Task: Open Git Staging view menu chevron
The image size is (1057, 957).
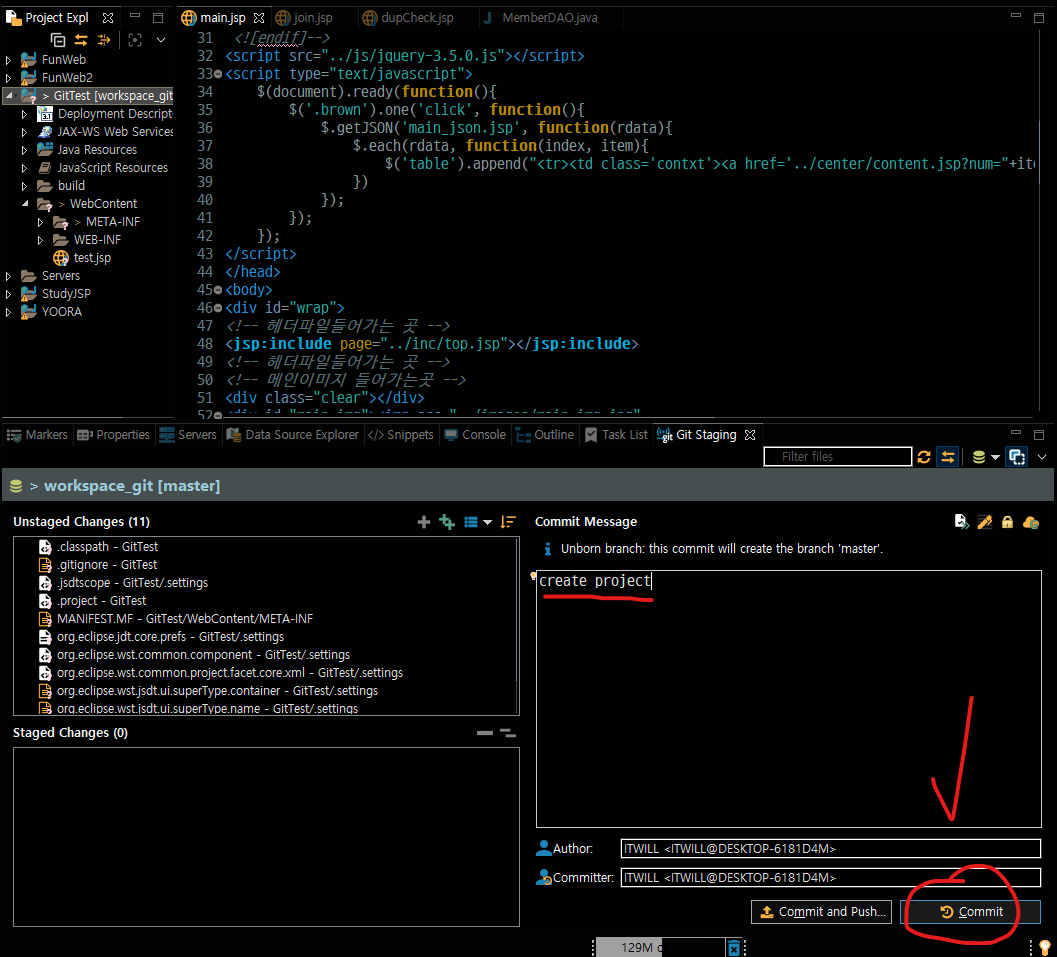Action: pos(1042,457)
